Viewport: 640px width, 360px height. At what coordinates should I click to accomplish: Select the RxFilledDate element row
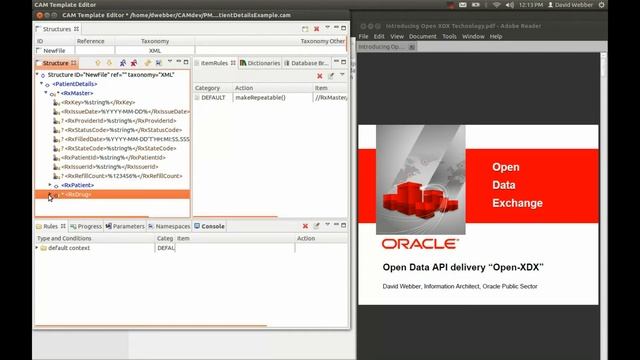coord(122,139)
